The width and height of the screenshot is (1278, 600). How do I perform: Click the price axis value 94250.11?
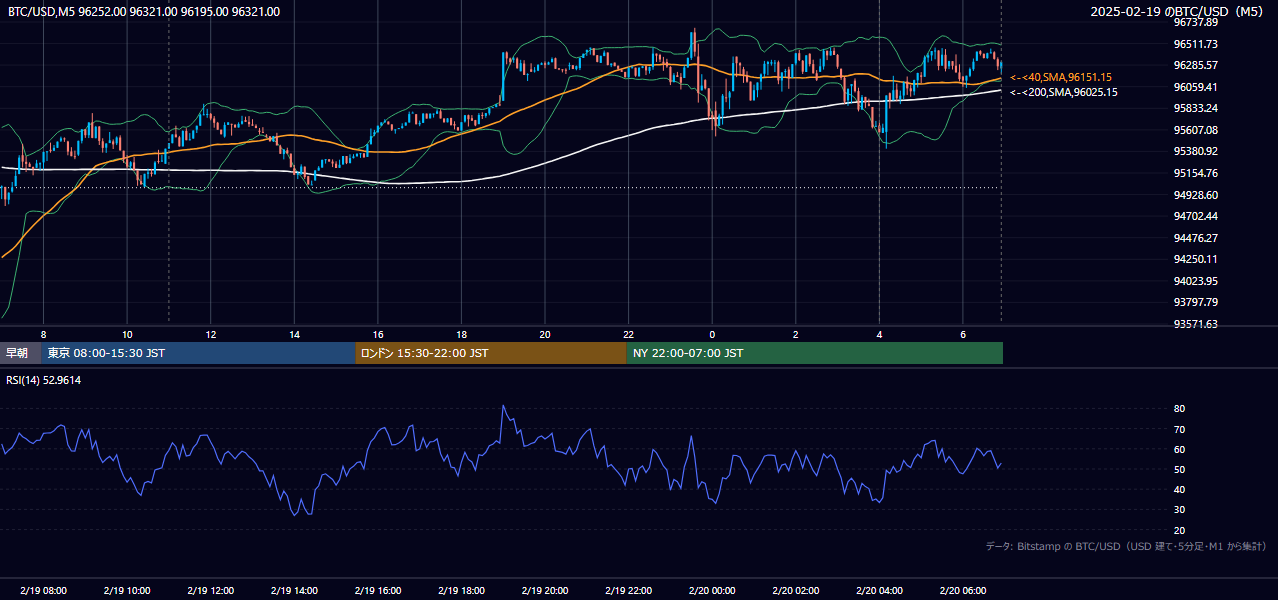pos(1195,259)
